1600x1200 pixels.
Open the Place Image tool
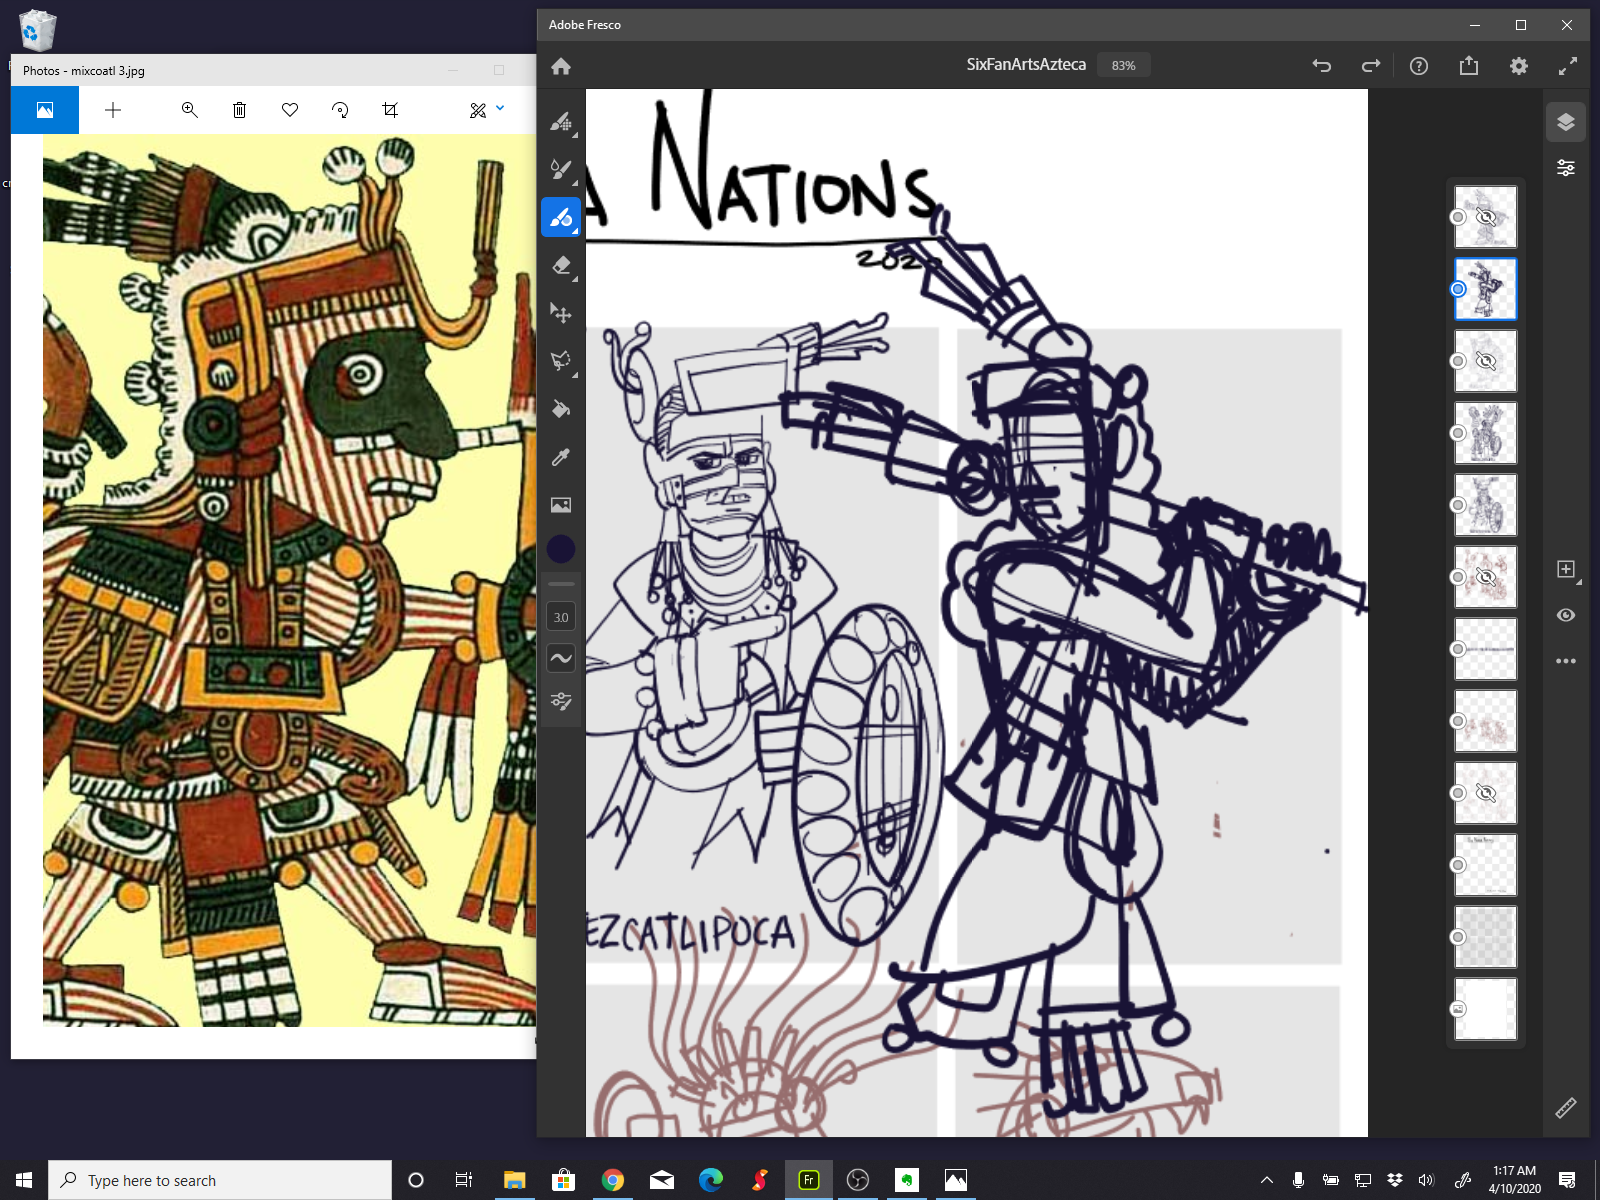coord(561,505)
